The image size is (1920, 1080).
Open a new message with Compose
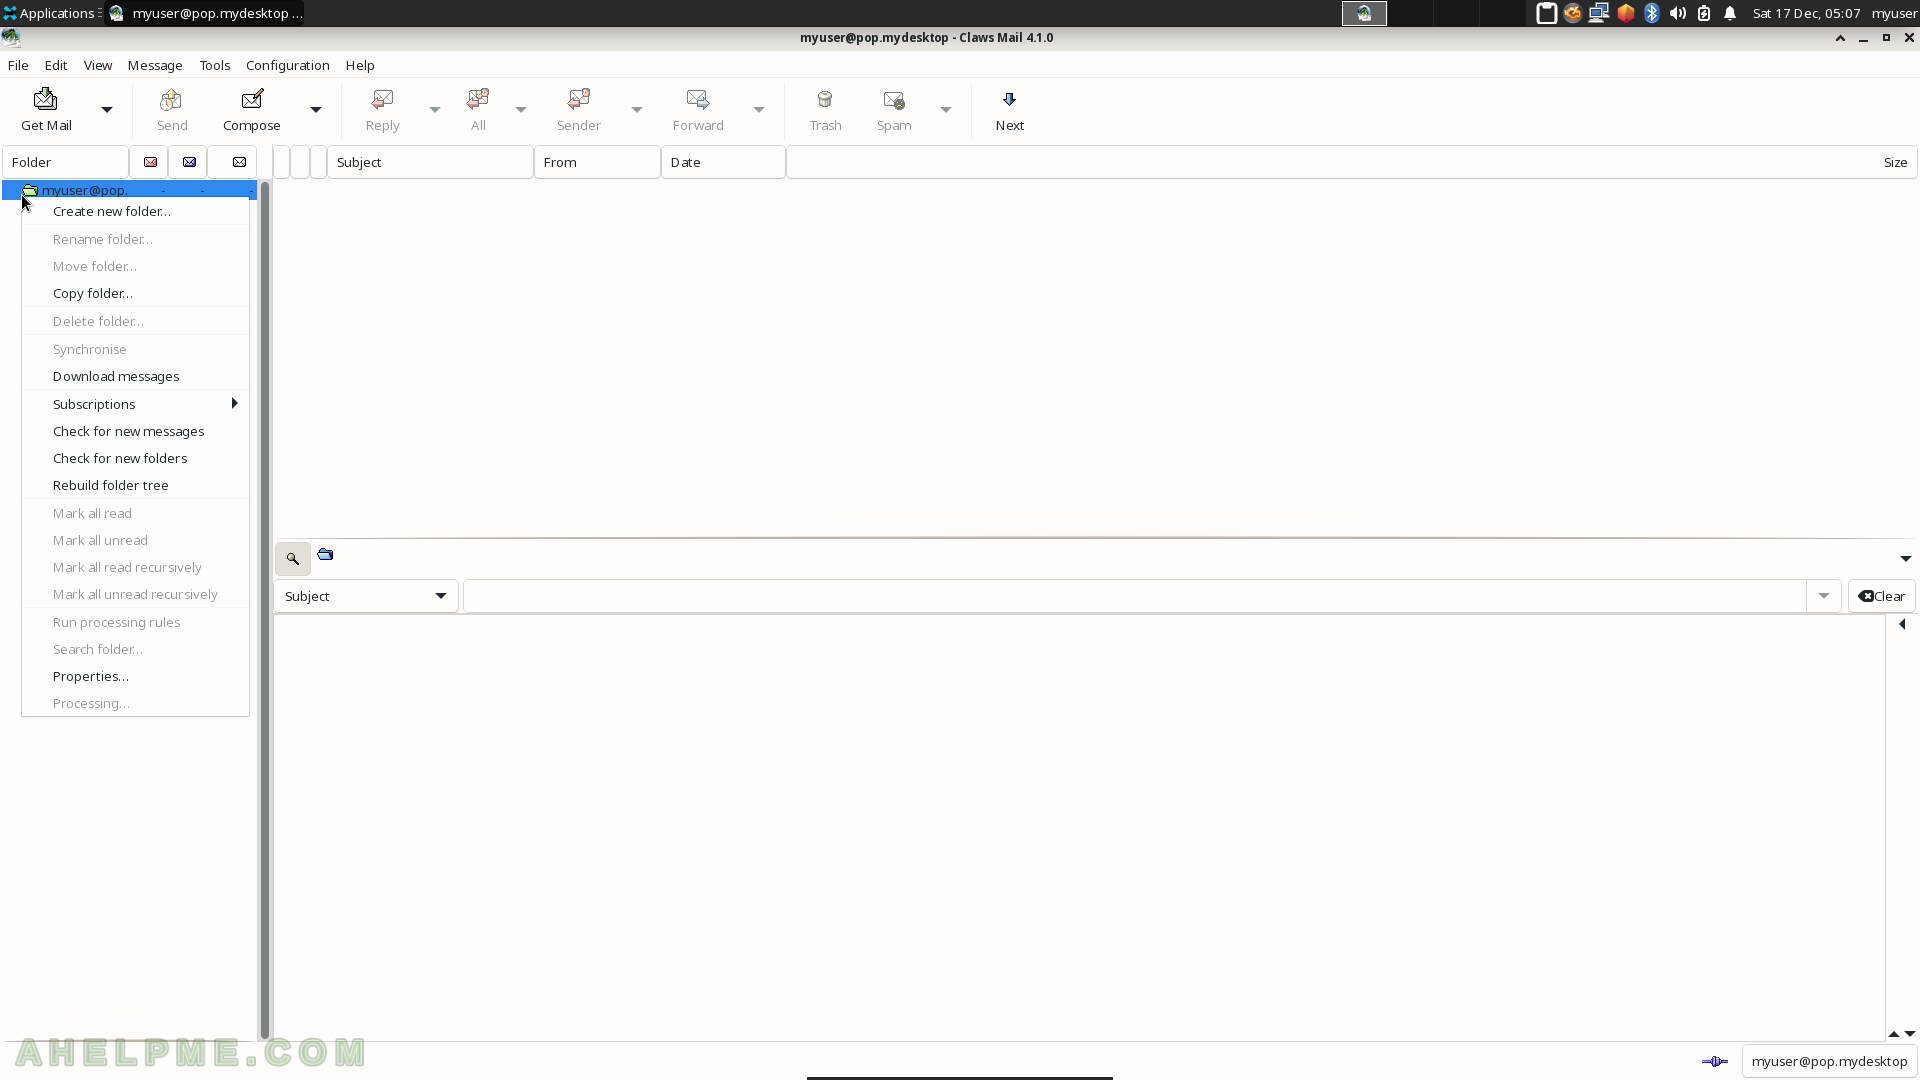click(x=252, y=110)
